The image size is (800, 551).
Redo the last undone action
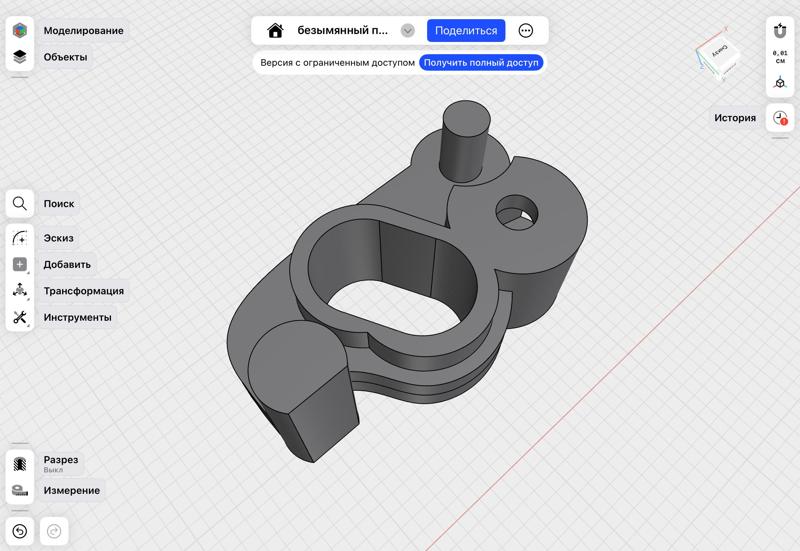[54, 532]
